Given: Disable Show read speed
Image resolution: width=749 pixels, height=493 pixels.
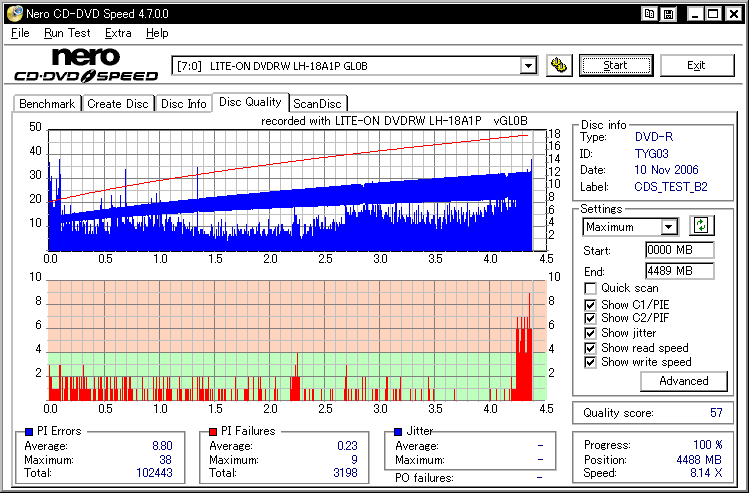Looking at the screenshot, I should click(590, 348).
